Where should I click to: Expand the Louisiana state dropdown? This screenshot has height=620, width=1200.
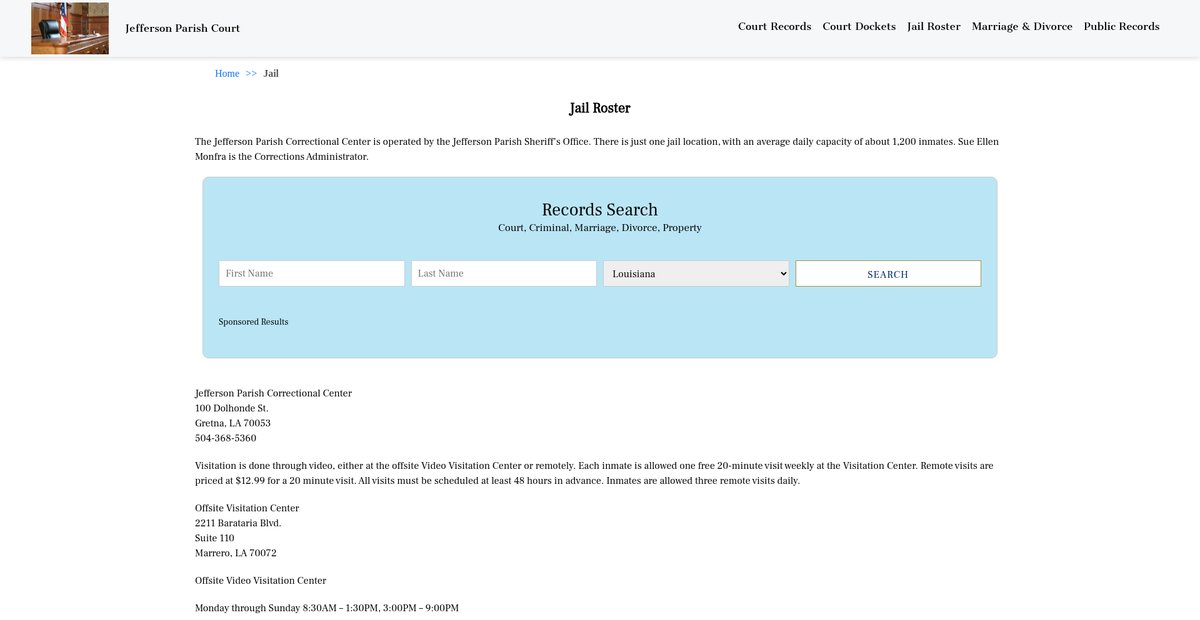coord(696,274)
